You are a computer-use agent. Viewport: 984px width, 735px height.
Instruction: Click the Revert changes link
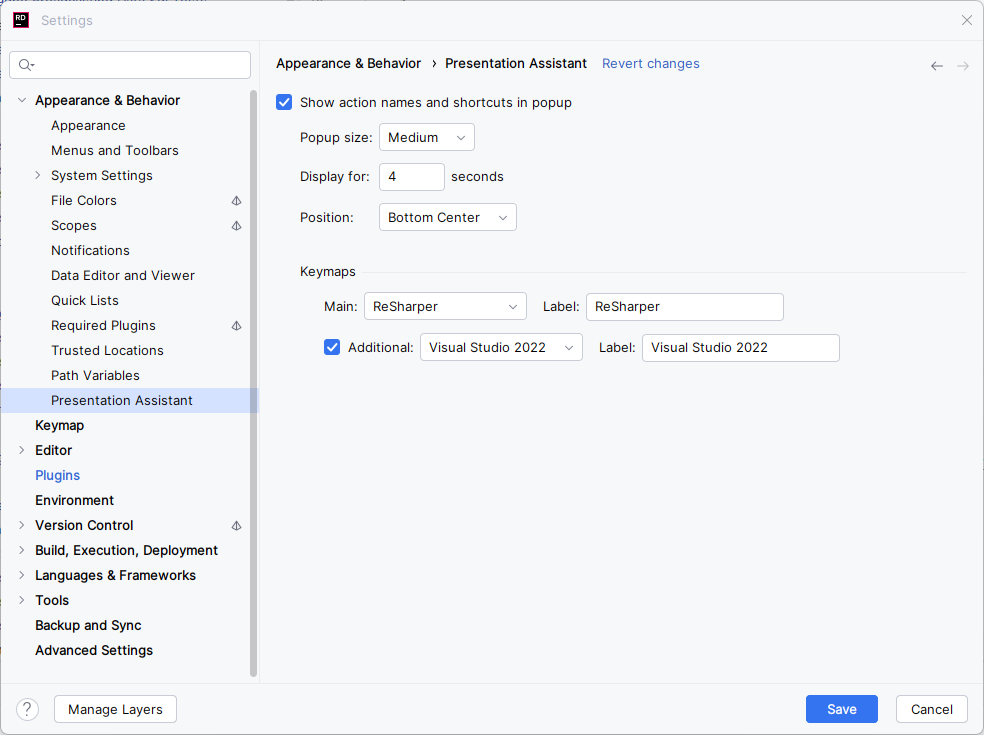(x=650, y=63)
